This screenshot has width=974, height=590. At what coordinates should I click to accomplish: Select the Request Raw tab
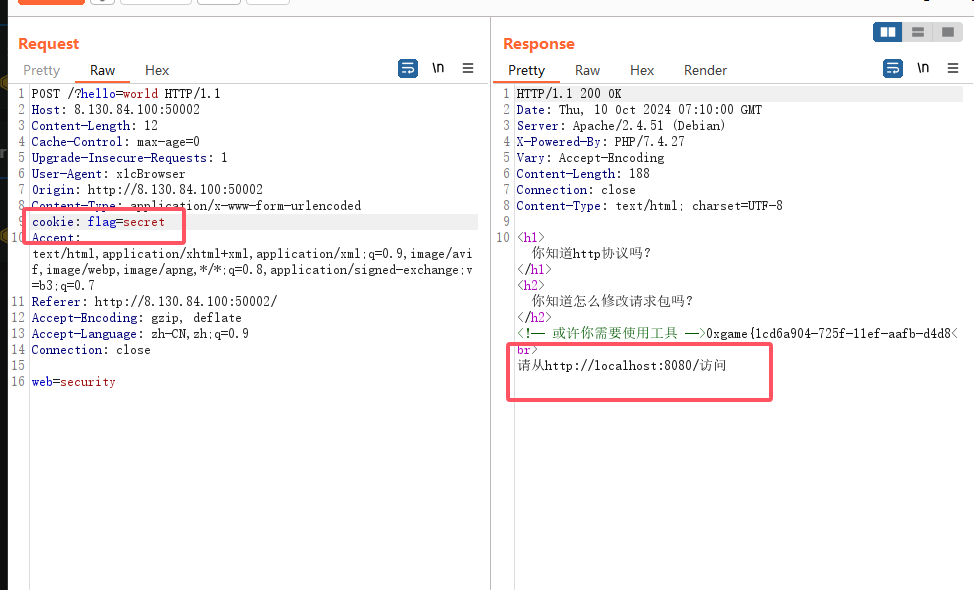[x=103, y=70]
